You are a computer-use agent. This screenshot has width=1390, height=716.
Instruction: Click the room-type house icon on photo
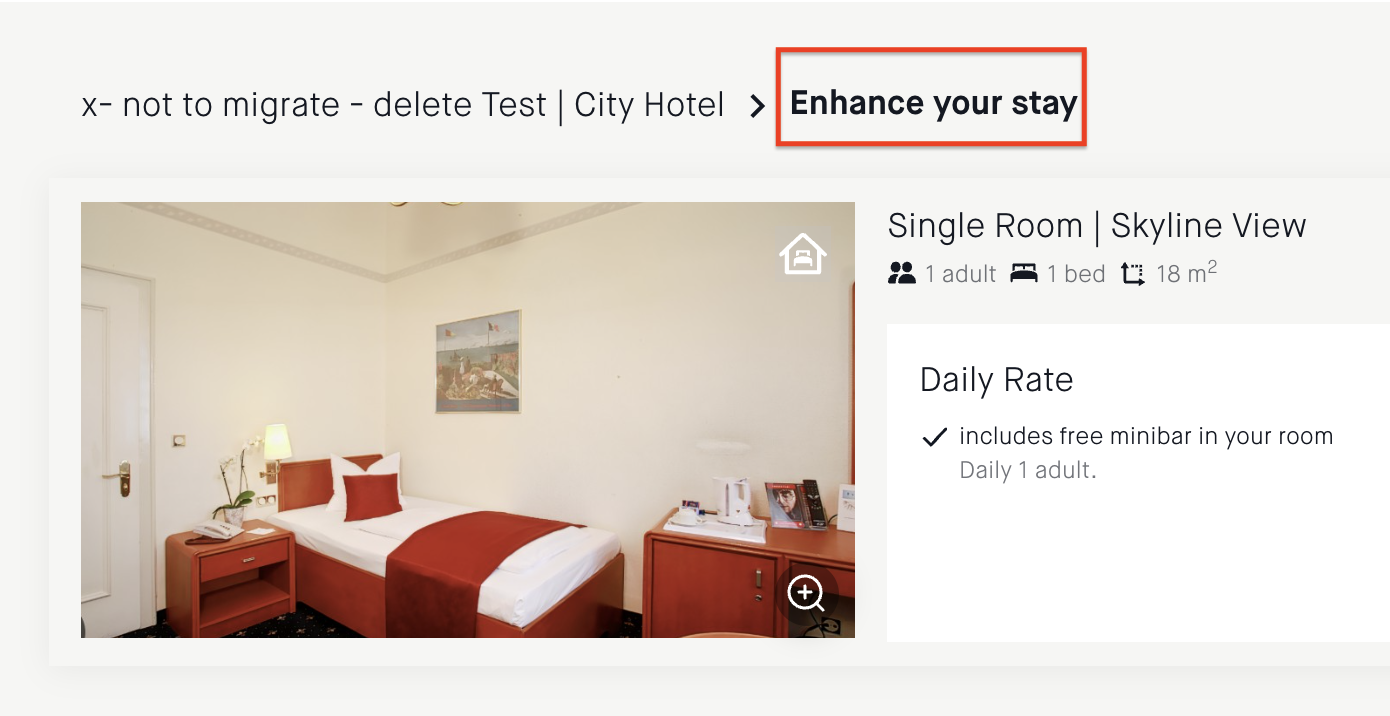tap(803, 253)
